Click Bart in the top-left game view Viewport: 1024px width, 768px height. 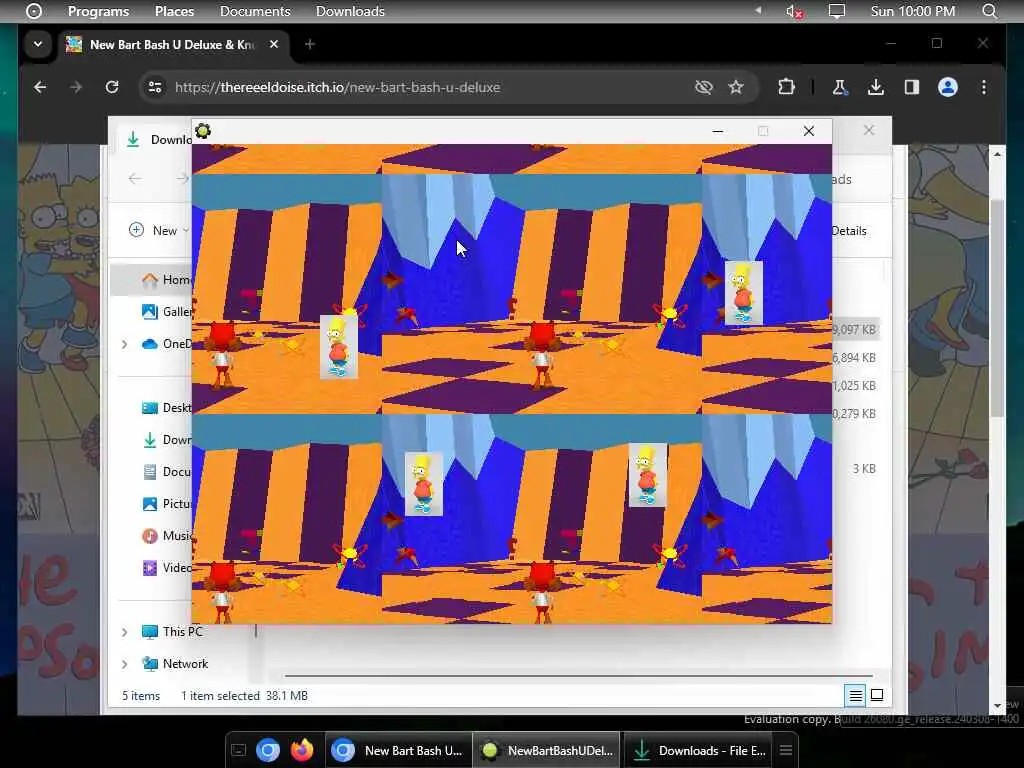pyautogui.click(x=338, y=347)
